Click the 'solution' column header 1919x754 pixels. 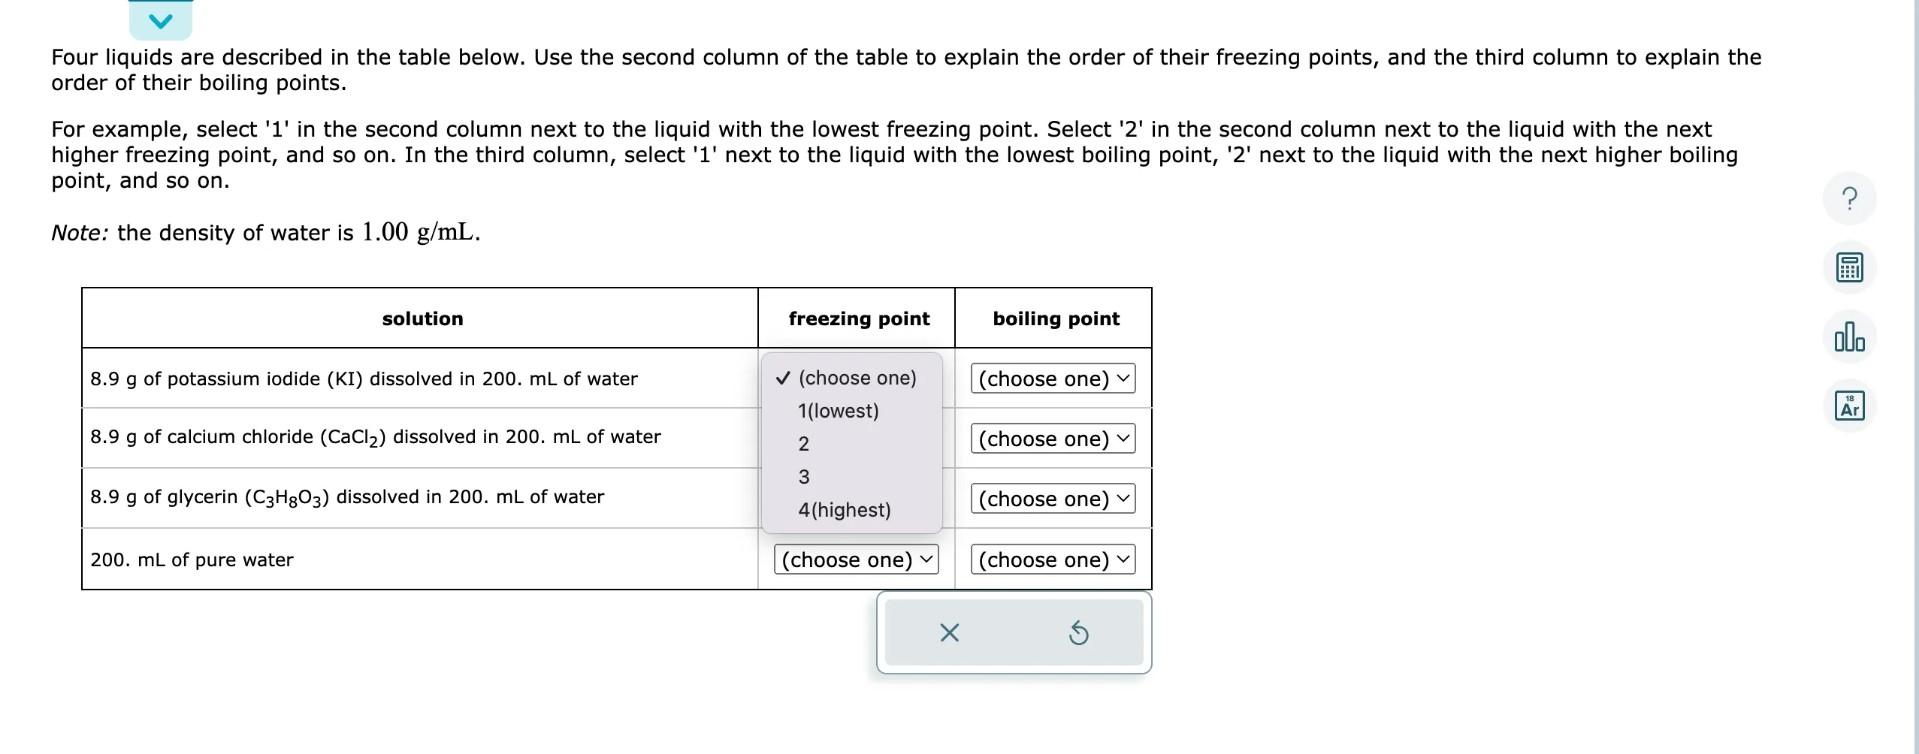[421, 318]
